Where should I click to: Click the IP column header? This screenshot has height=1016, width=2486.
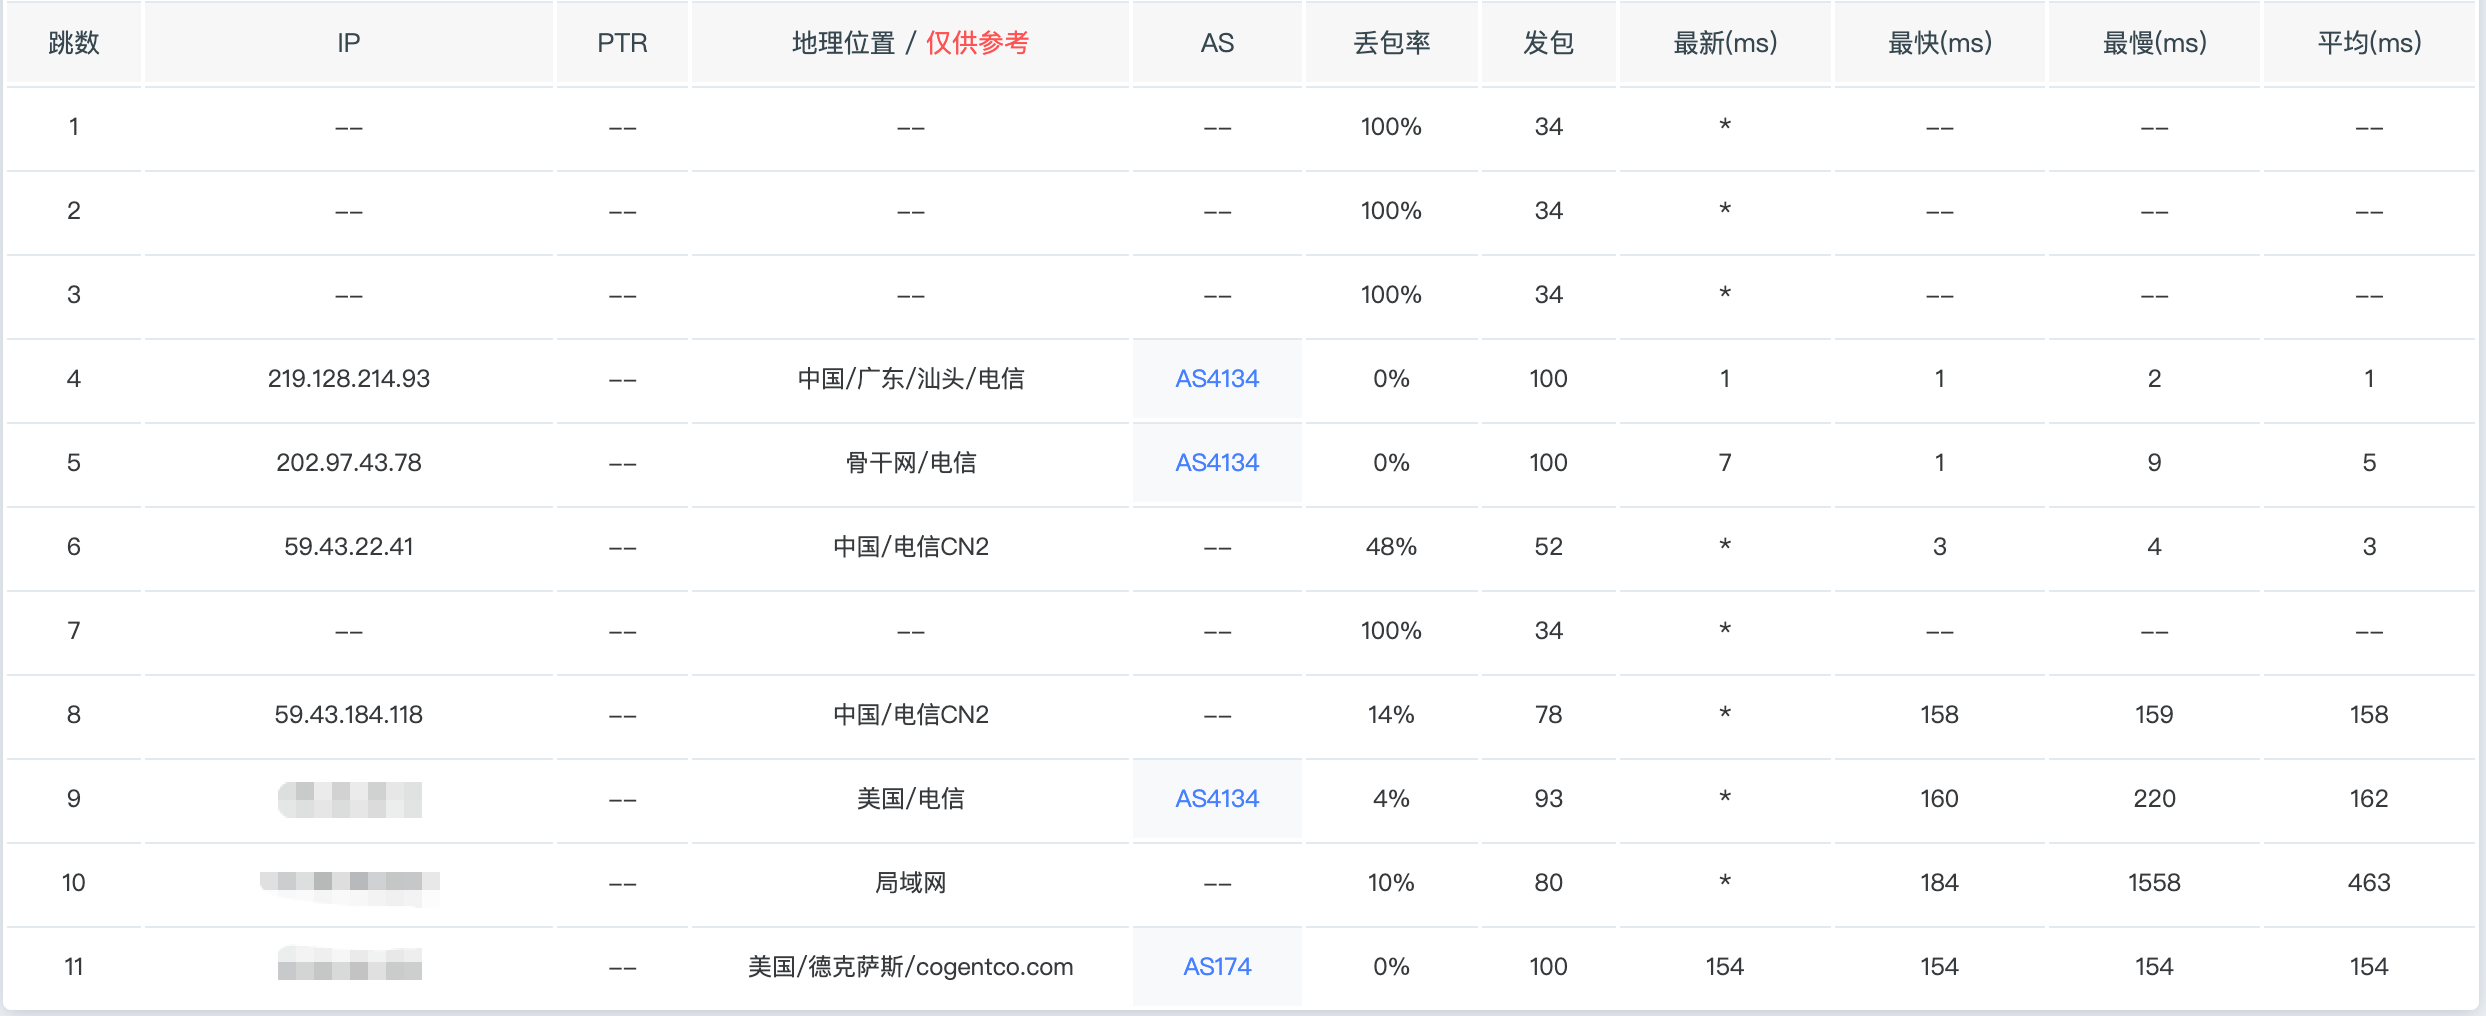click(348, 43)
